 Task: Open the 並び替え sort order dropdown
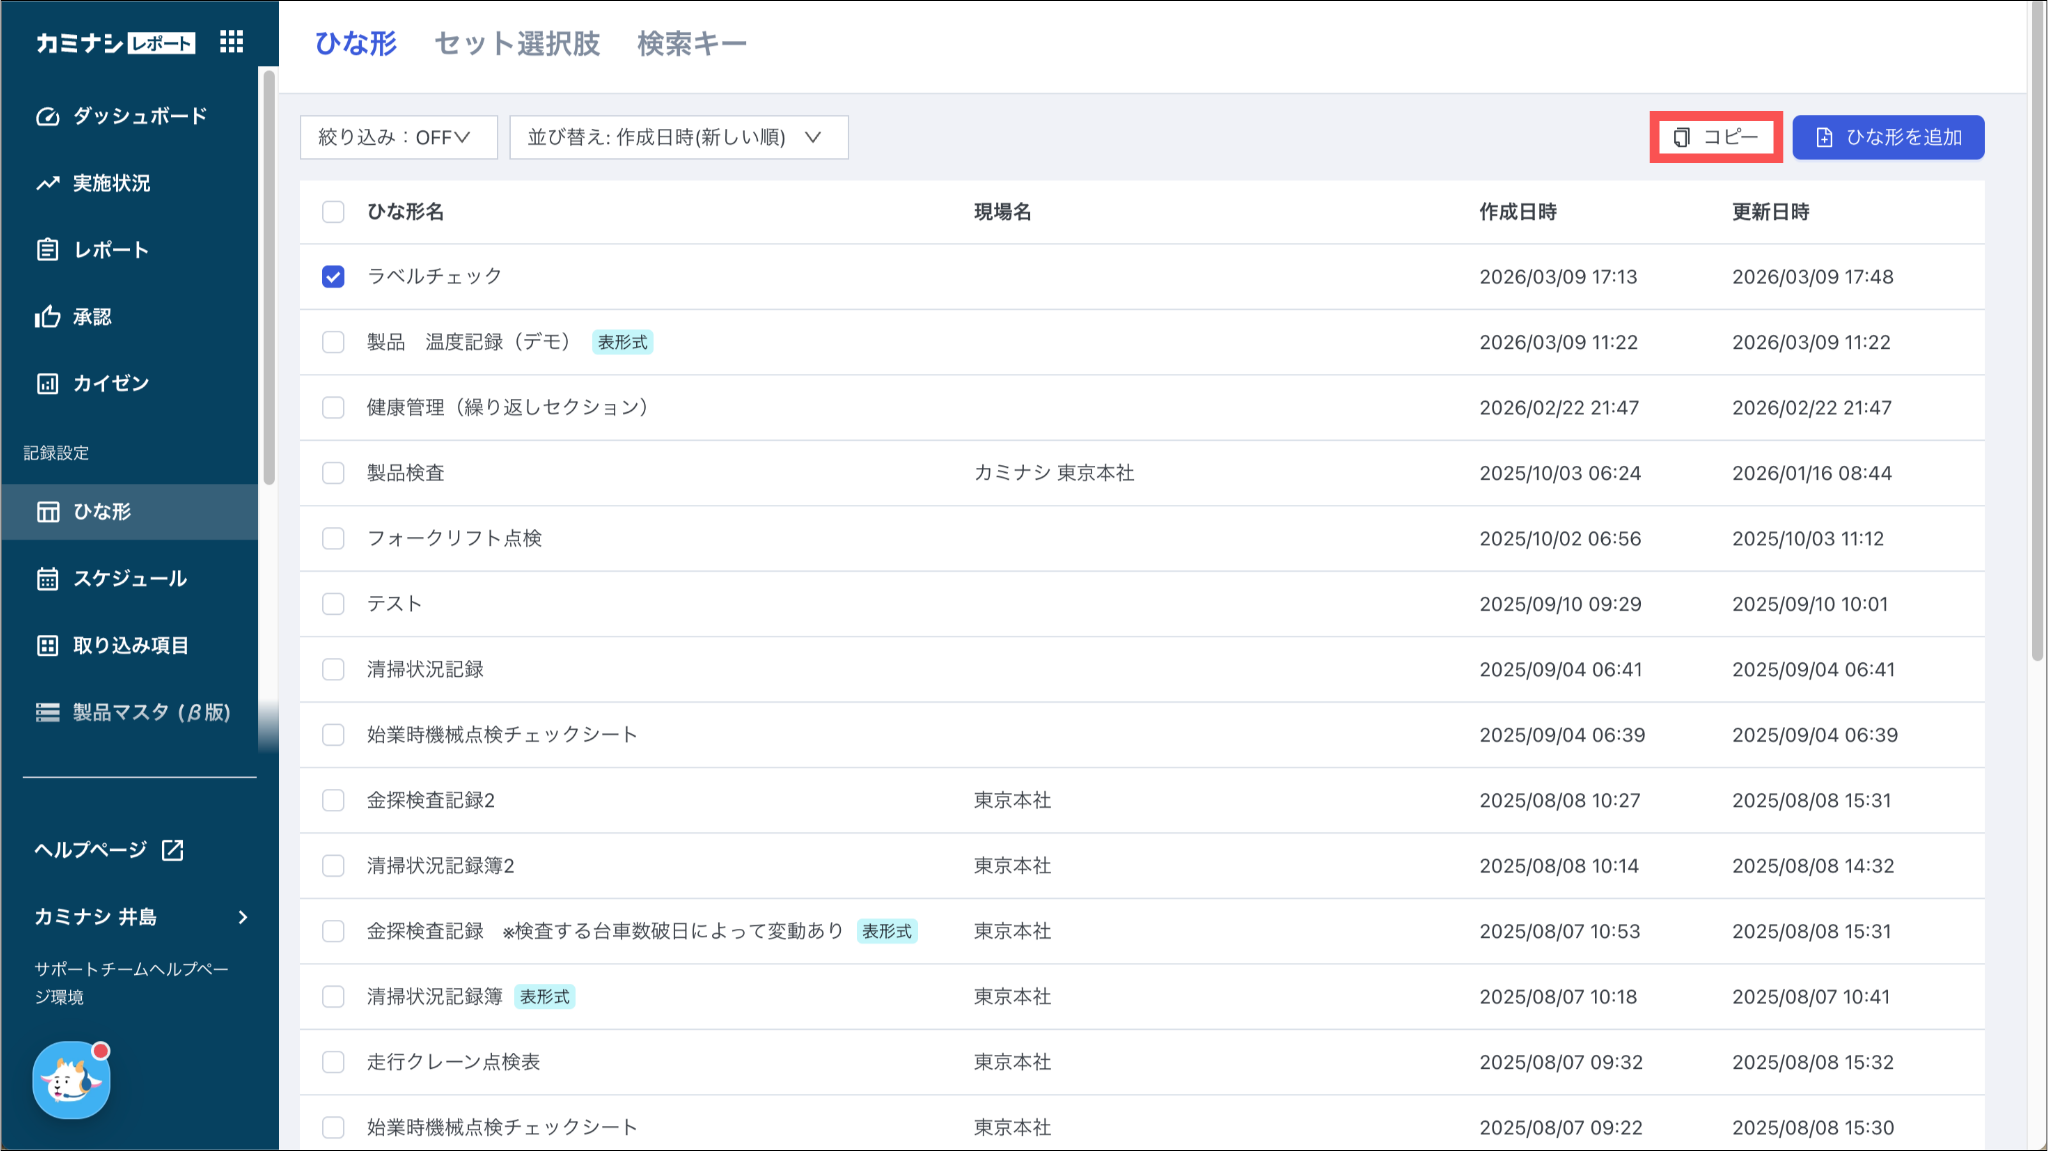(x=678, y=137)
